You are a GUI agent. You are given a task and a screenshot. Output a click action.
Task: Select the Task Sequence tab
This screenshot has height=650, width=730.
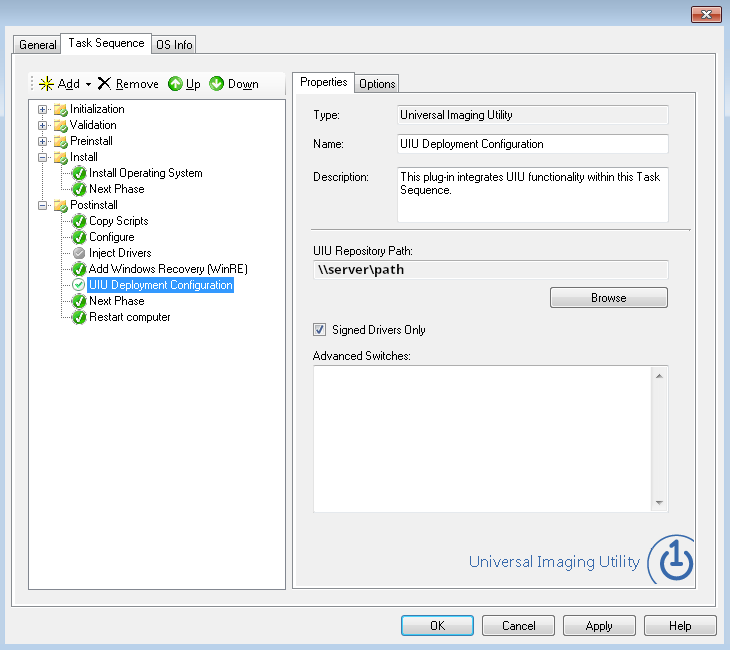click(x=106, y=43)
